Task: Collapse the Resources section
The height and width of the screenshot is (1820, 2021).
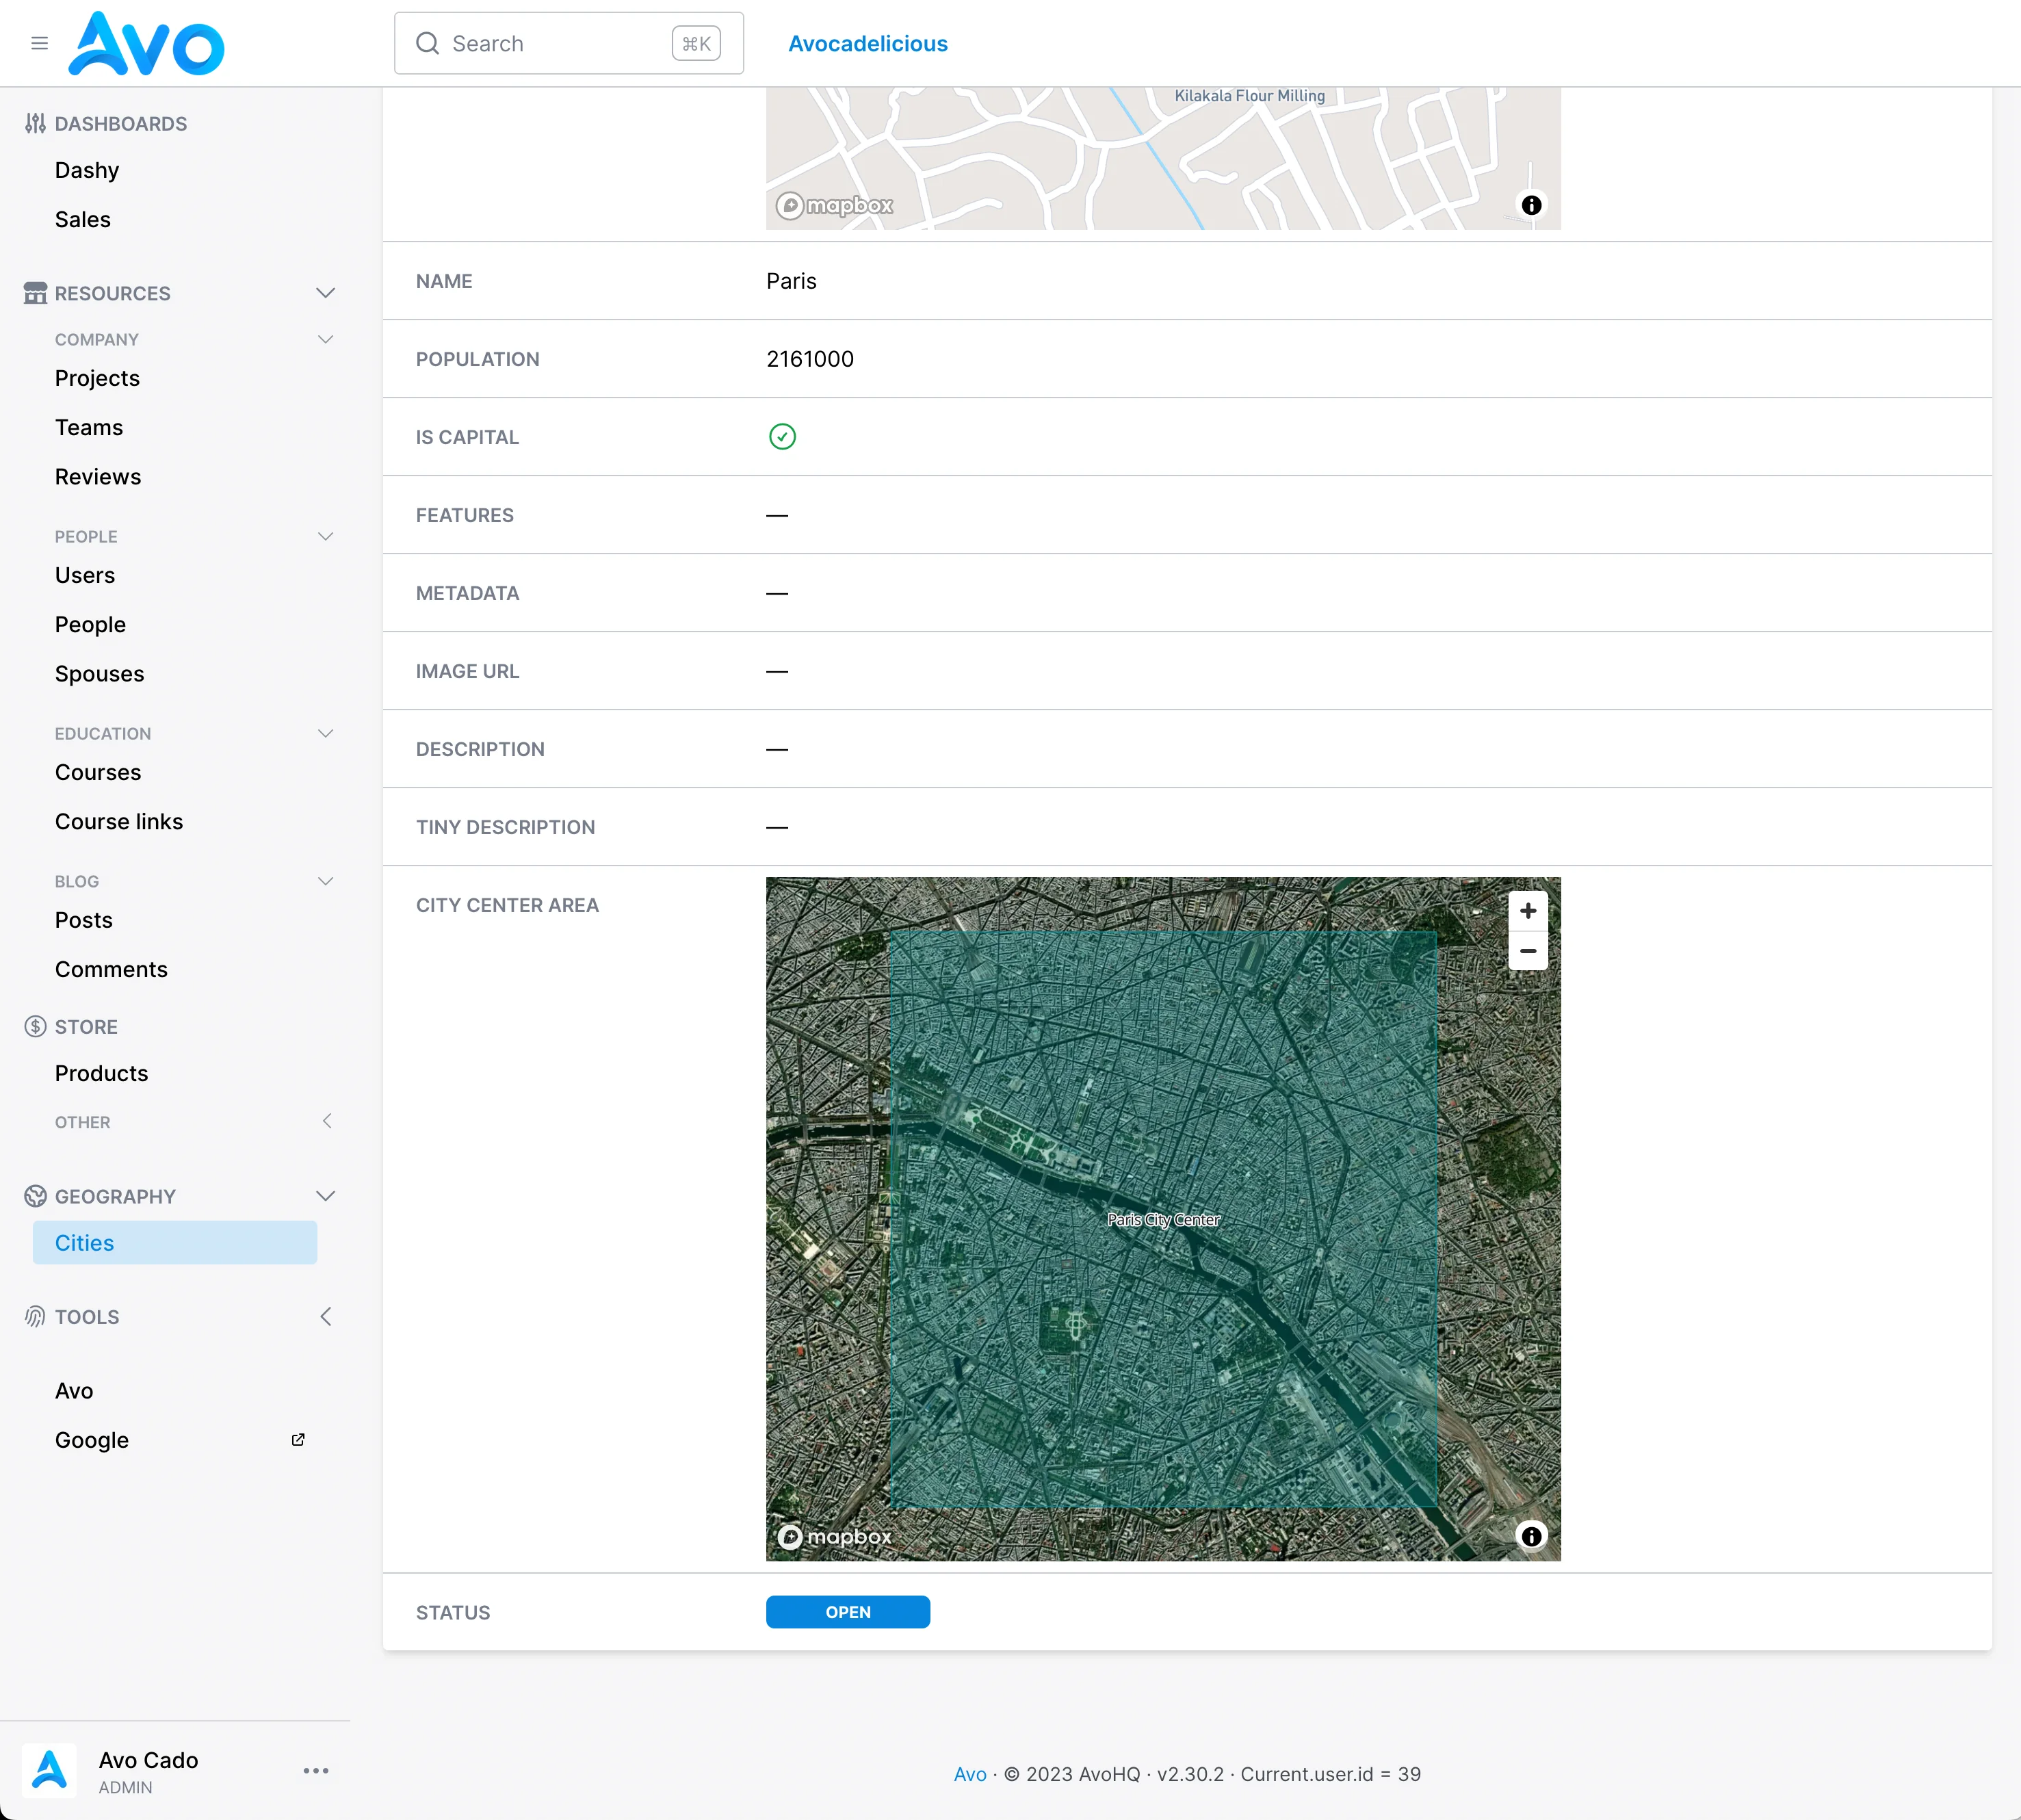Action: [325, 293]
